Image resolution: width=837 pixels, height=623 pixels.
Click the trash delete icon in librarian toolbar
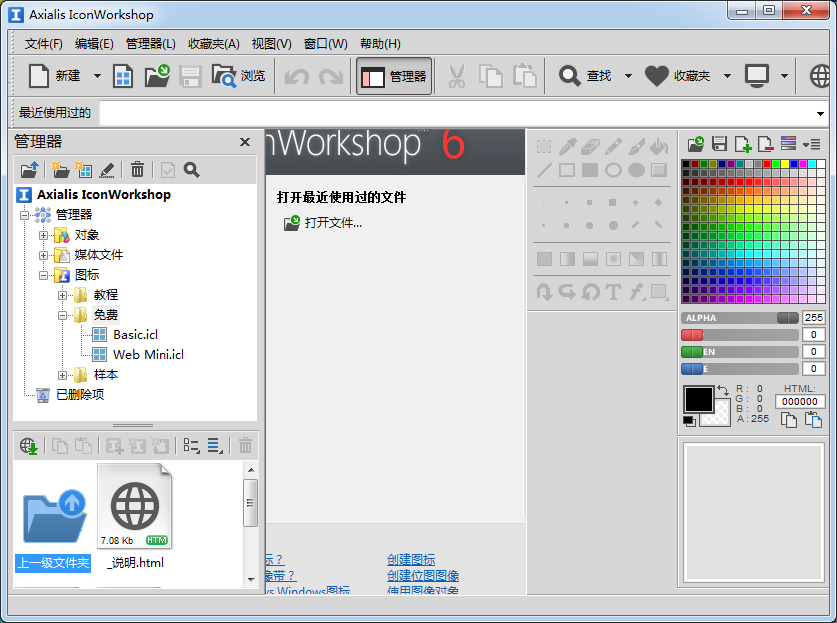coord(137,170)
